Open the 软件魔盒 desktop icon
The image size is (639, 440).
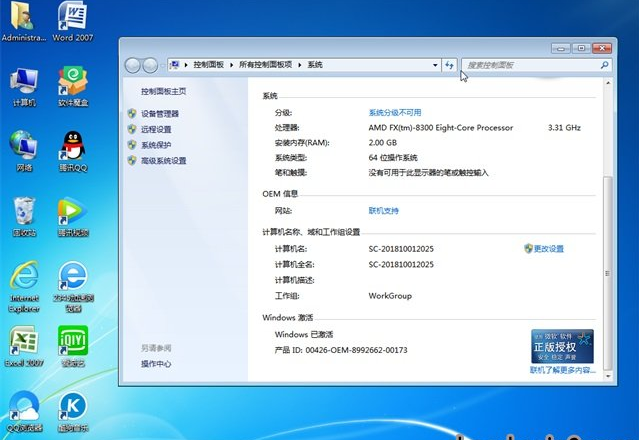73,87
